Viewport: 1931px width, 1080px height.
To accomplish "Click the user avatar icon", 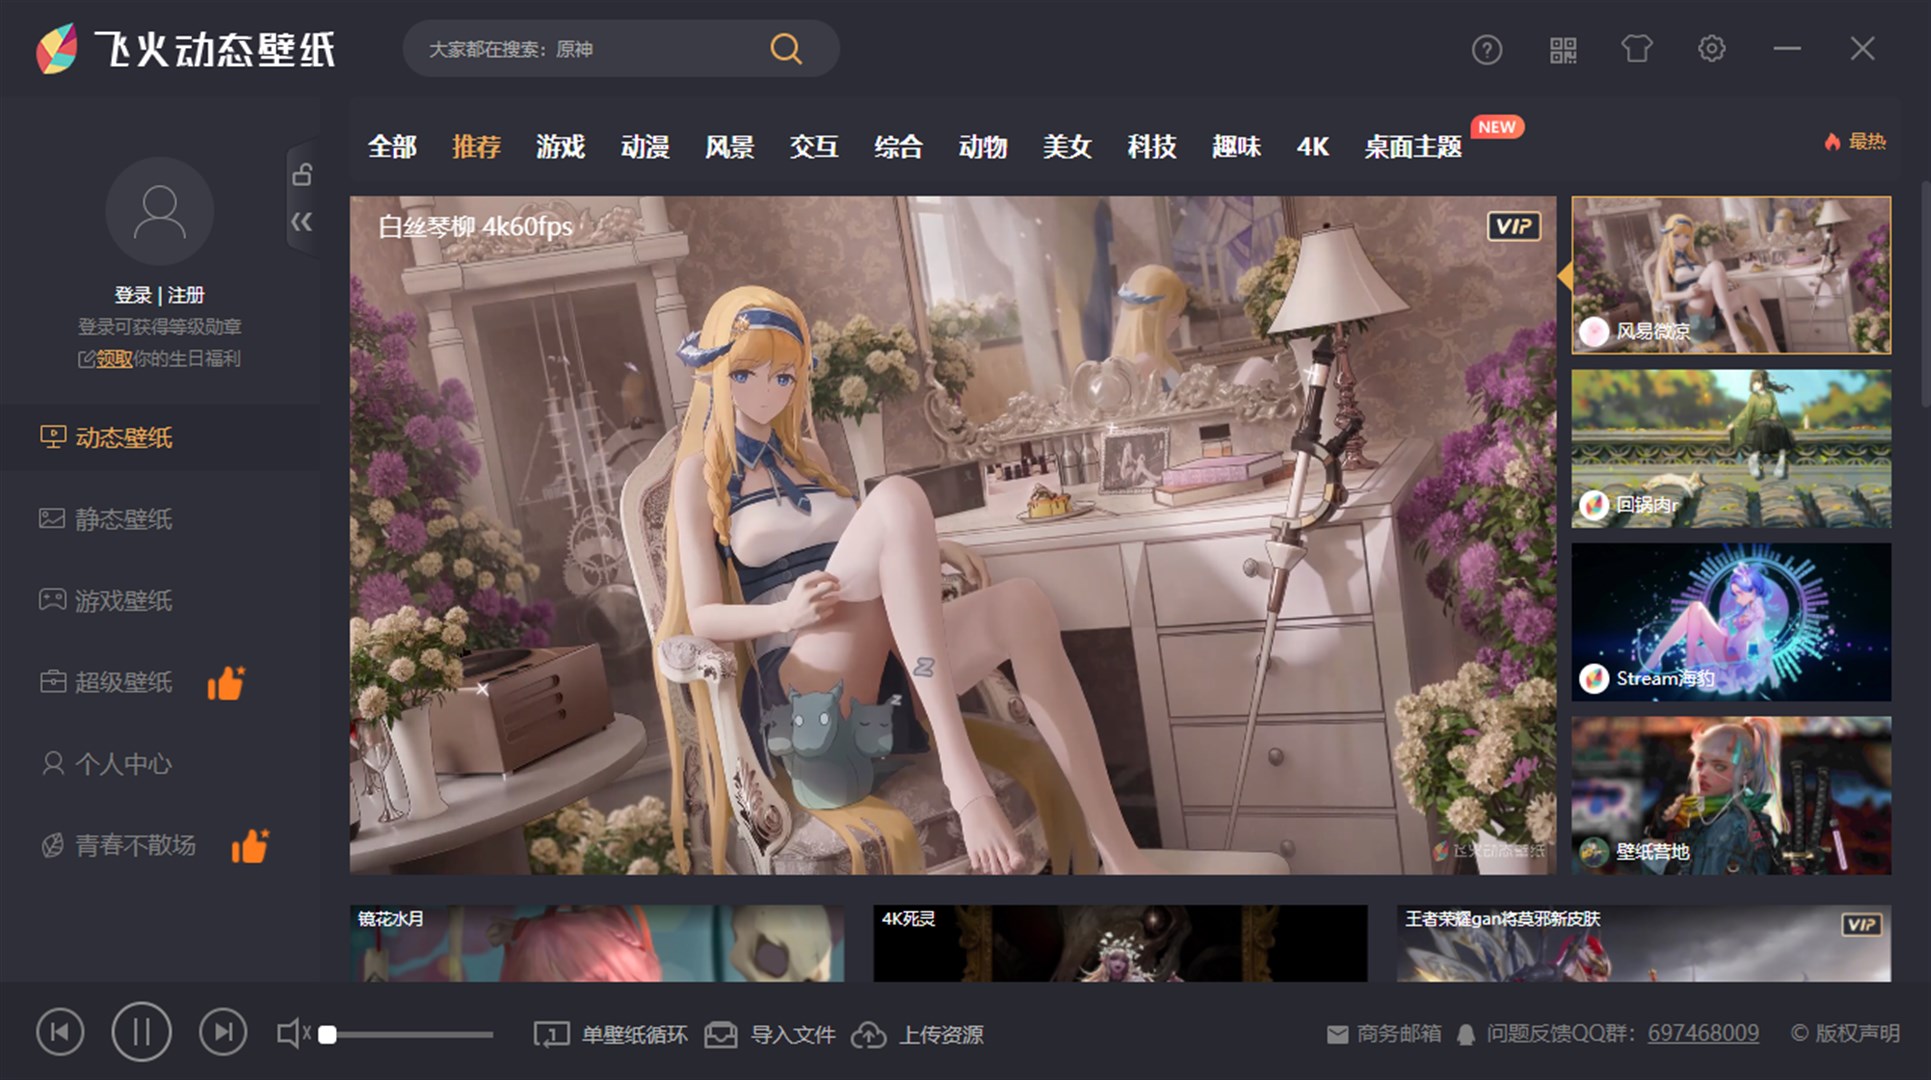I will pos(159,212).
